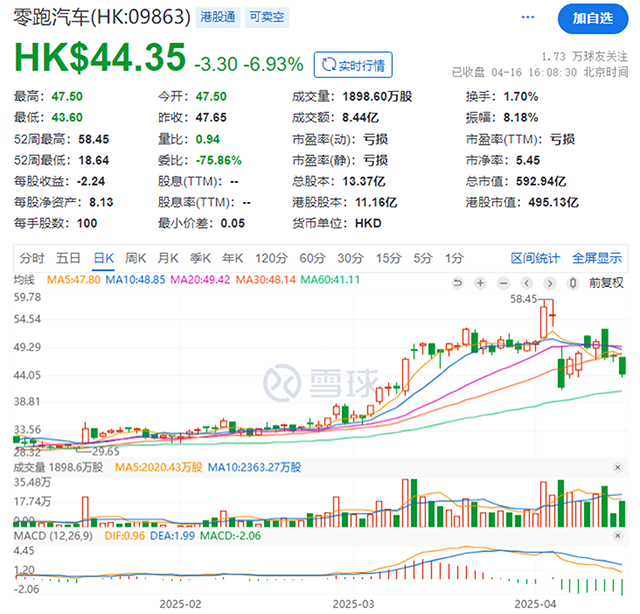Viewport: 640px width, 614px height.
Task: Click the MA10:48.85 legend entry
Action: tap(135, 280)
